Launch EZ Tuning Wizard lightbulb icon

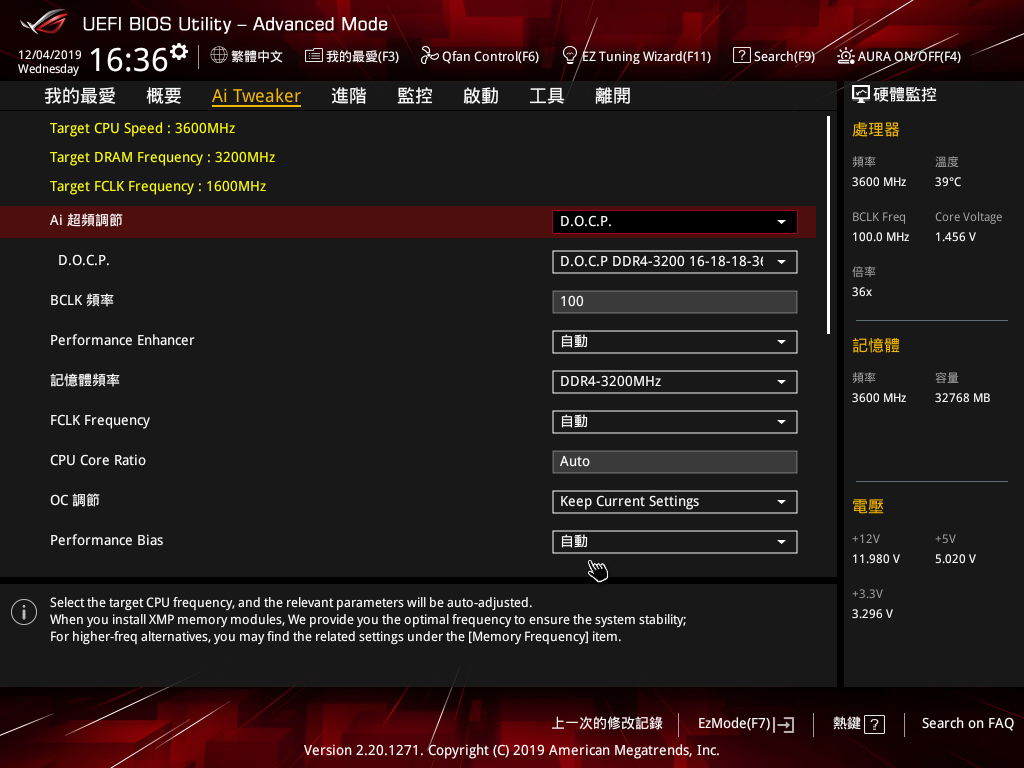pyautogui.click(x=569, y=56)
